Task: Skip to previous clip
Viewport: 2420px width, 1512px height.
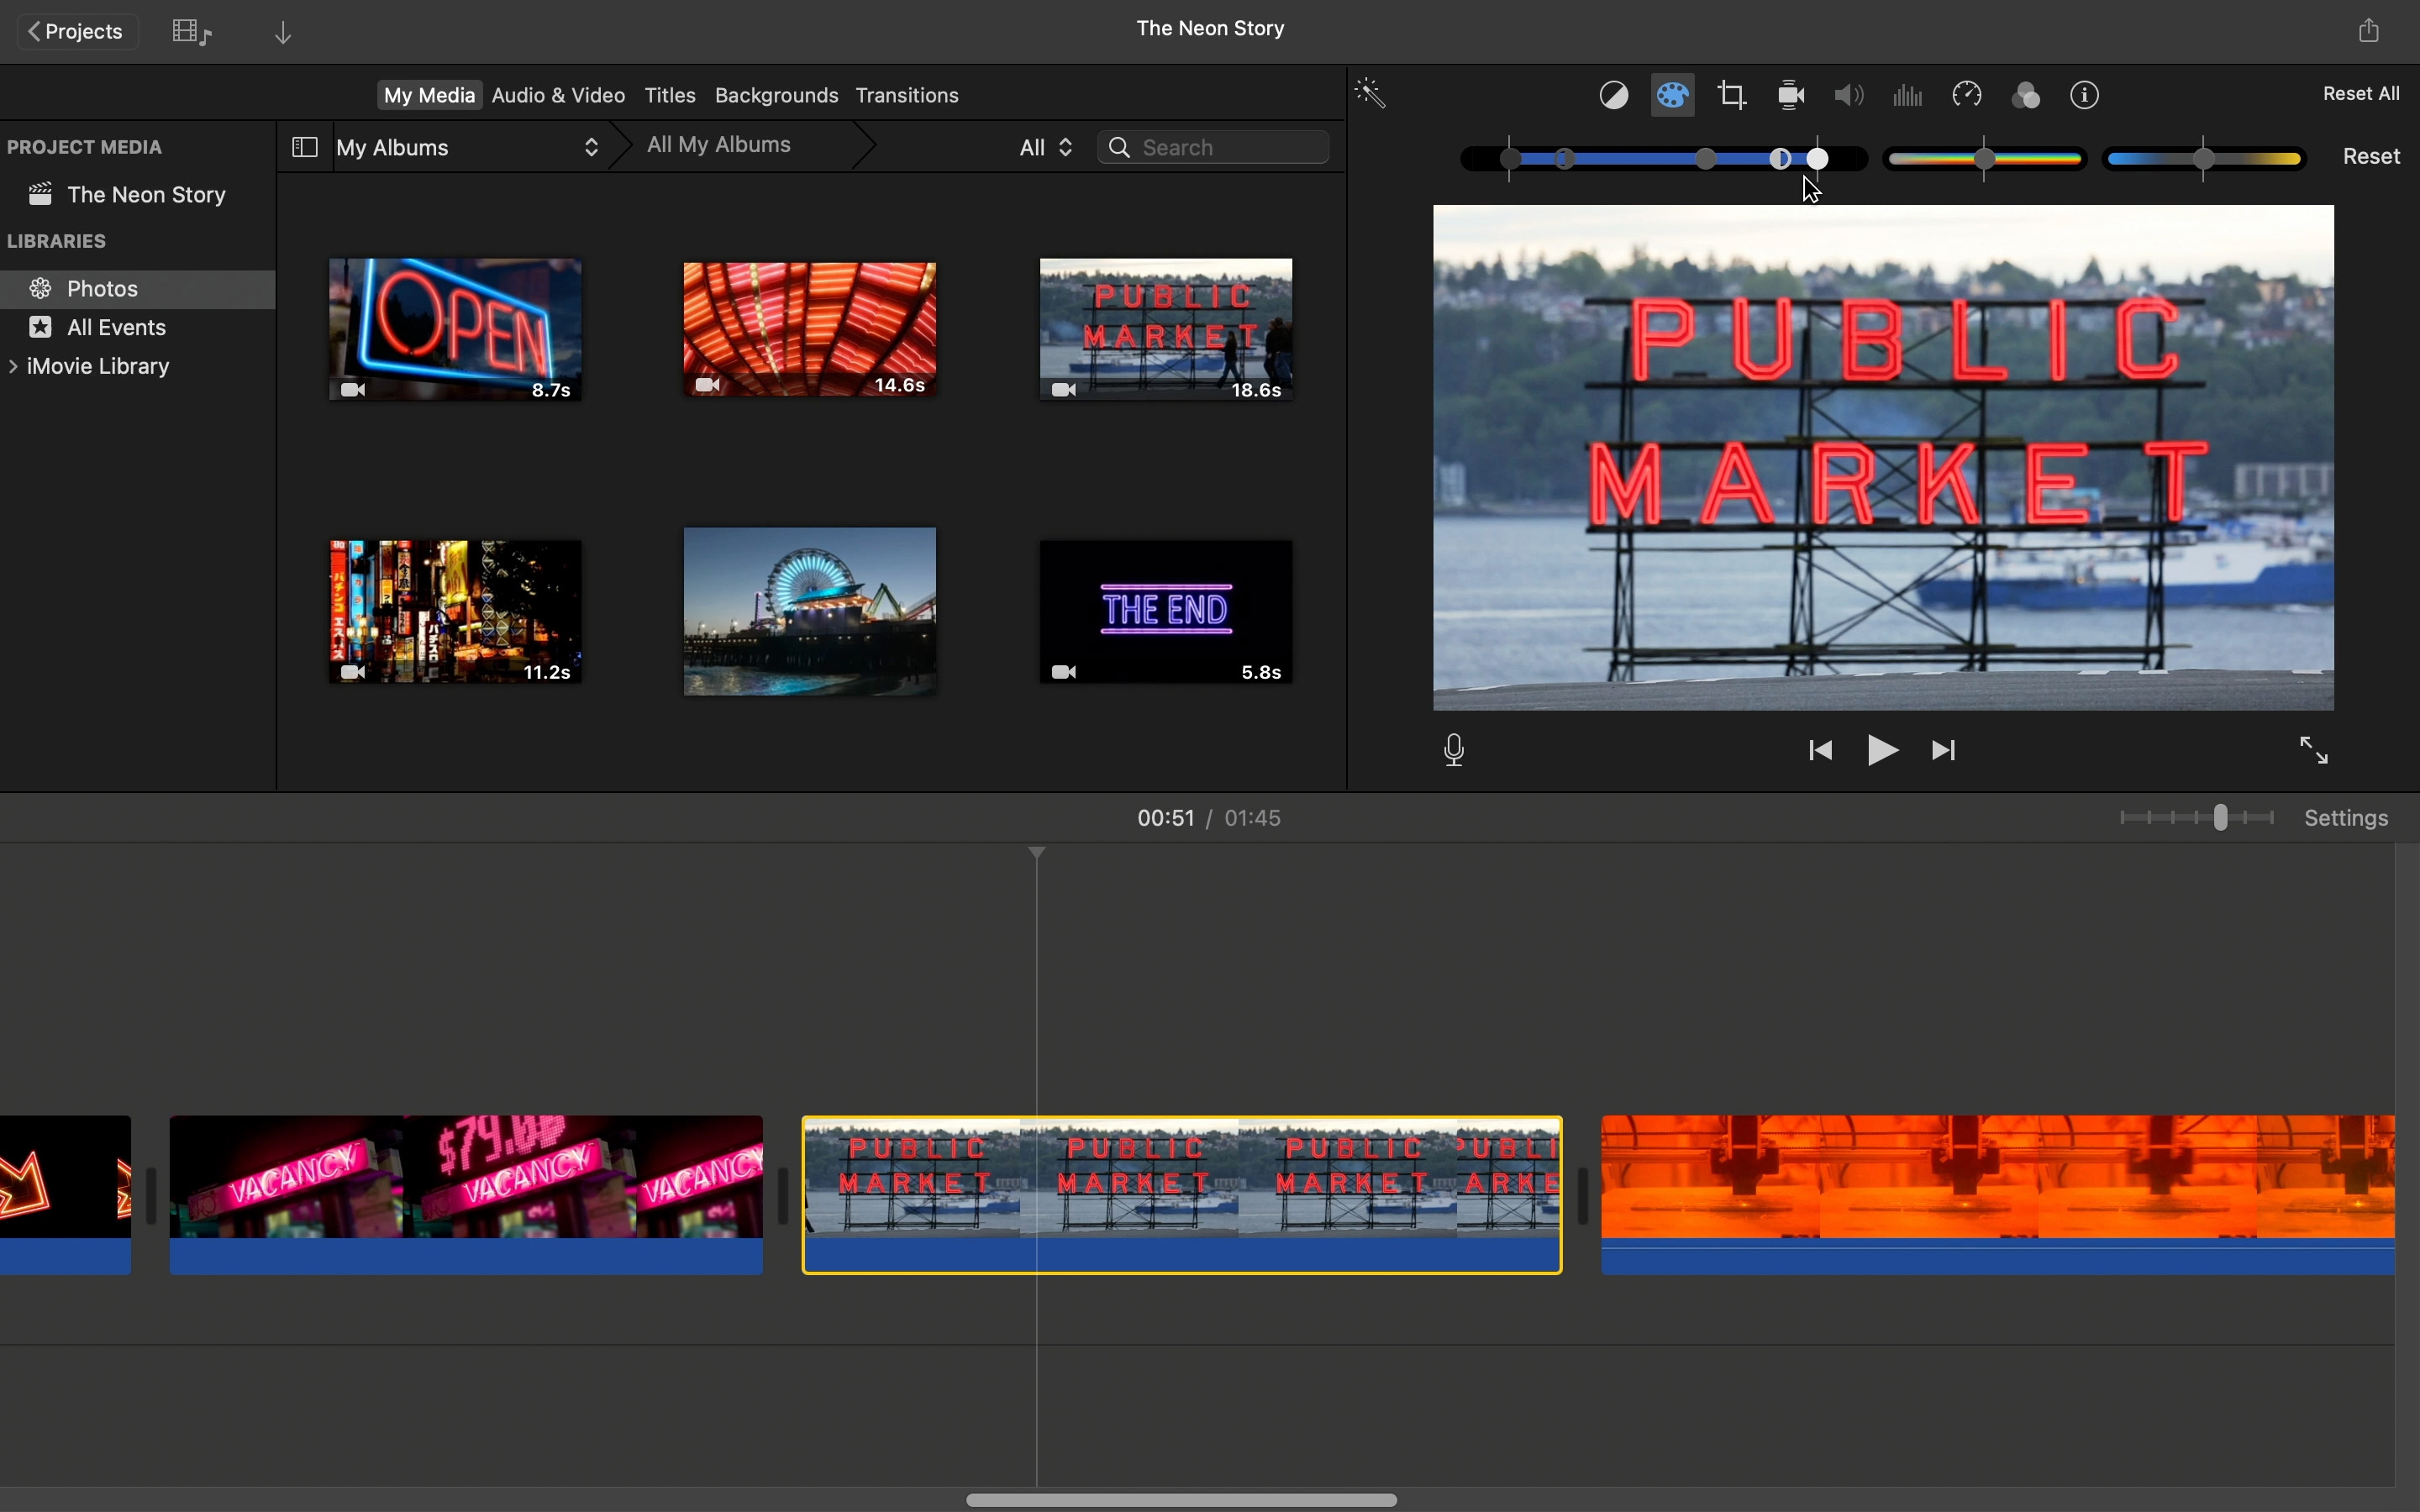Action: tap(1821, 750)
